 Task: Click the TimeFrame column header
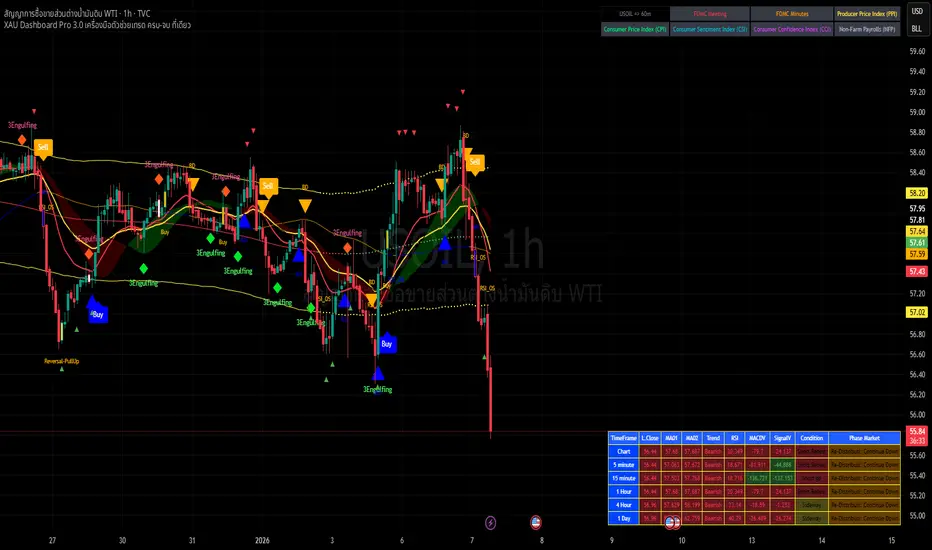(x=624, y=438)
